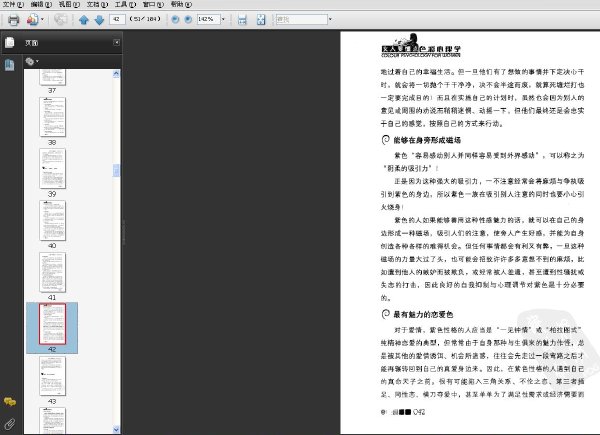Screen dimensions: 600x435
Task: Click the find search box
Action: (x=302, y=19)
